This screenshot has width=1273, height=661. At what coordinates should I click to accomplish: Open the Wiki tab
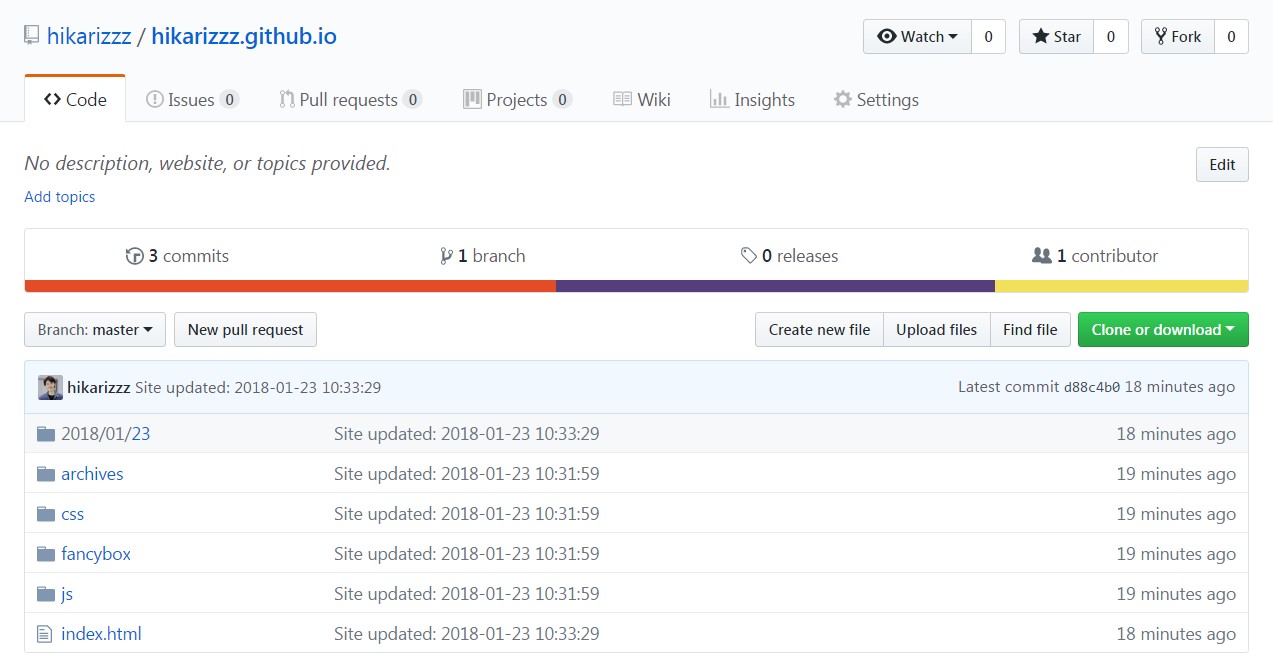[641, 99]
